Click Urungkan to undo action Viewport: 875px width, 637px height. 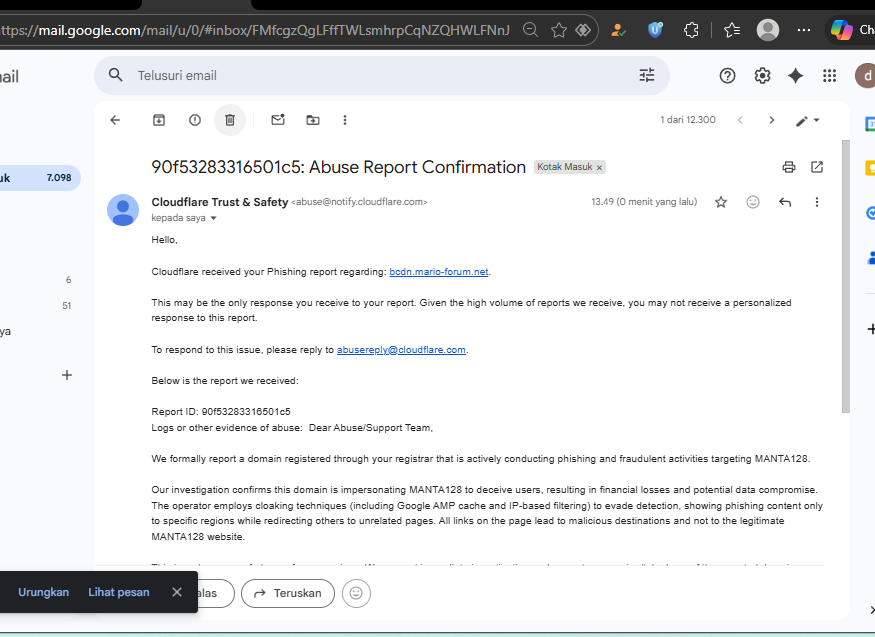point(44,592)
